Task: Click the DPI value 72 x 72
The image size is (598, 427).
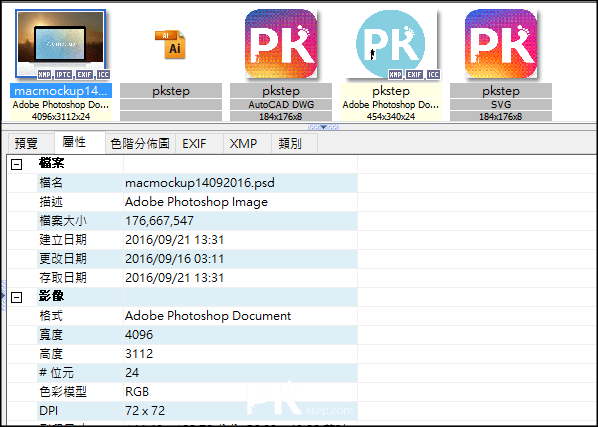Action: (145, 411)
